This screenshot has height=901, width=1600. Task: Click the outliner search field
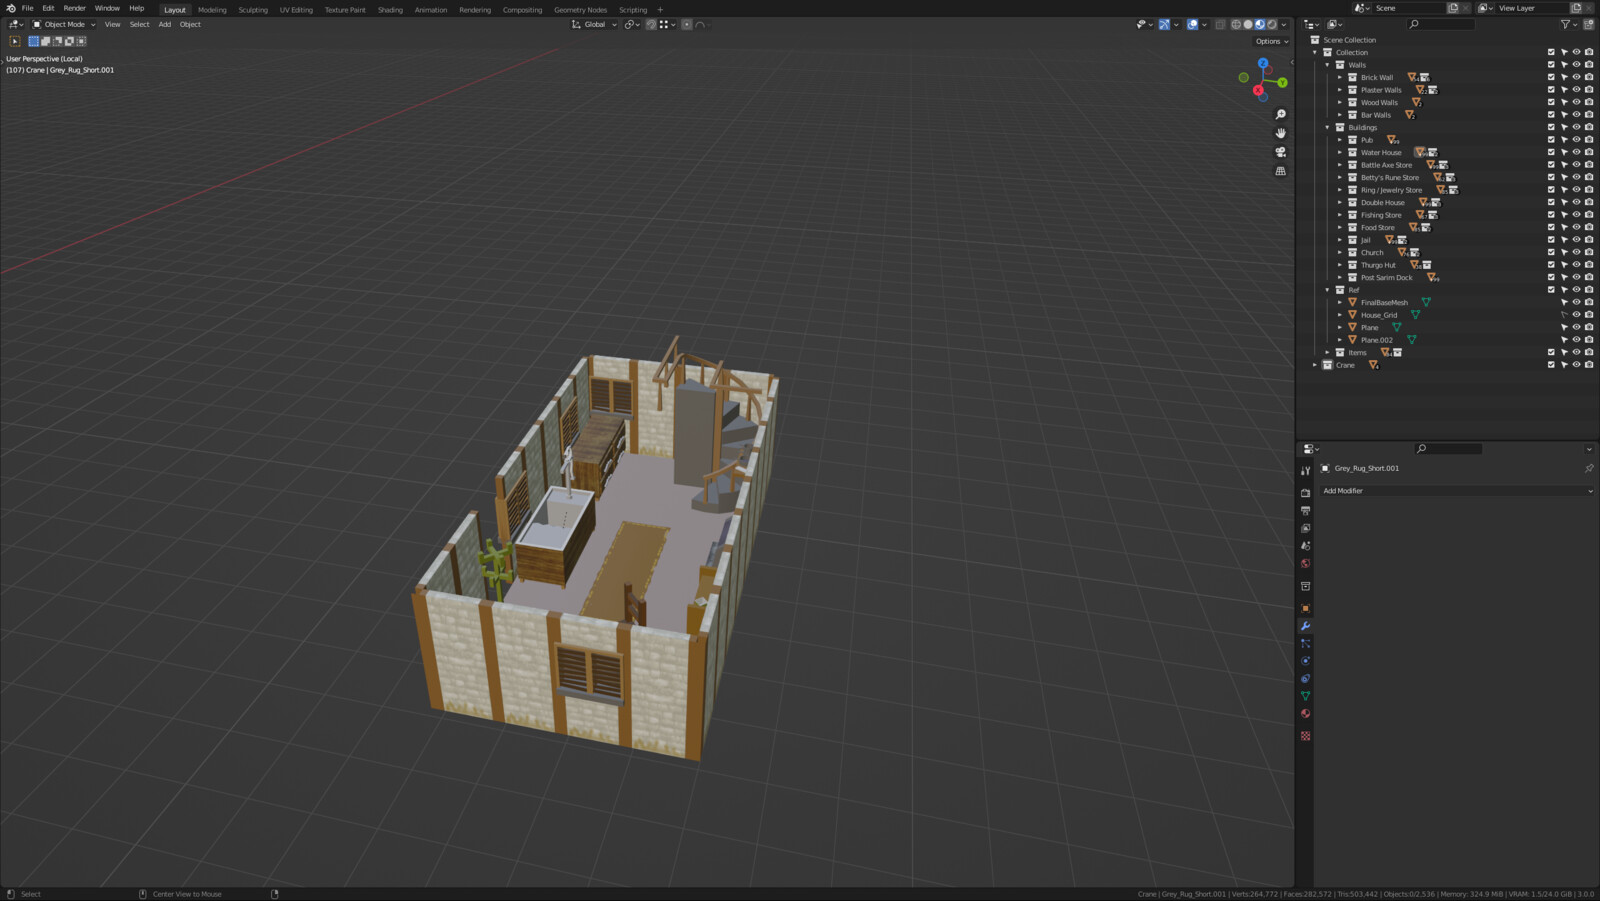click(x=1441, y=24)
